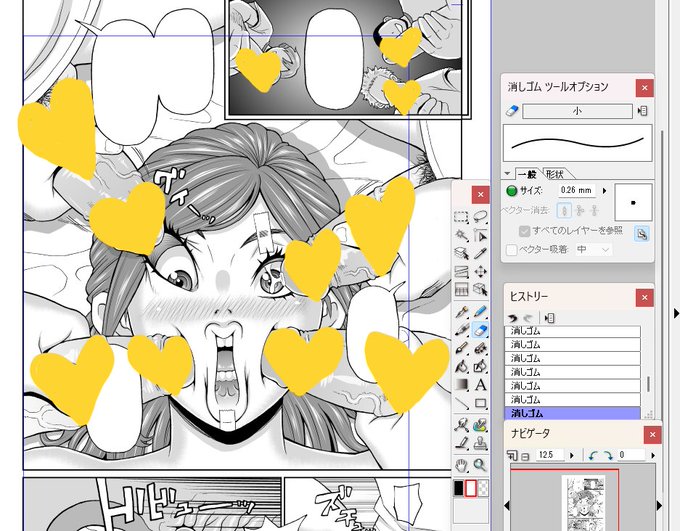
Task: Edit the navigator zoom field 12.5
Action: point(550,455)
